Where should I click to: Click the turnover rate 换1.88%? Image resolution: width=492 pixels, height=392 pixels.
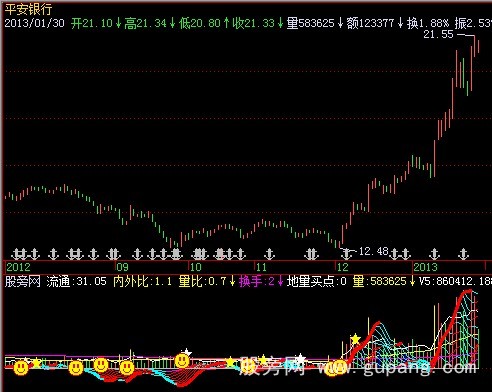pyautogui.click(x=428, y=23)
